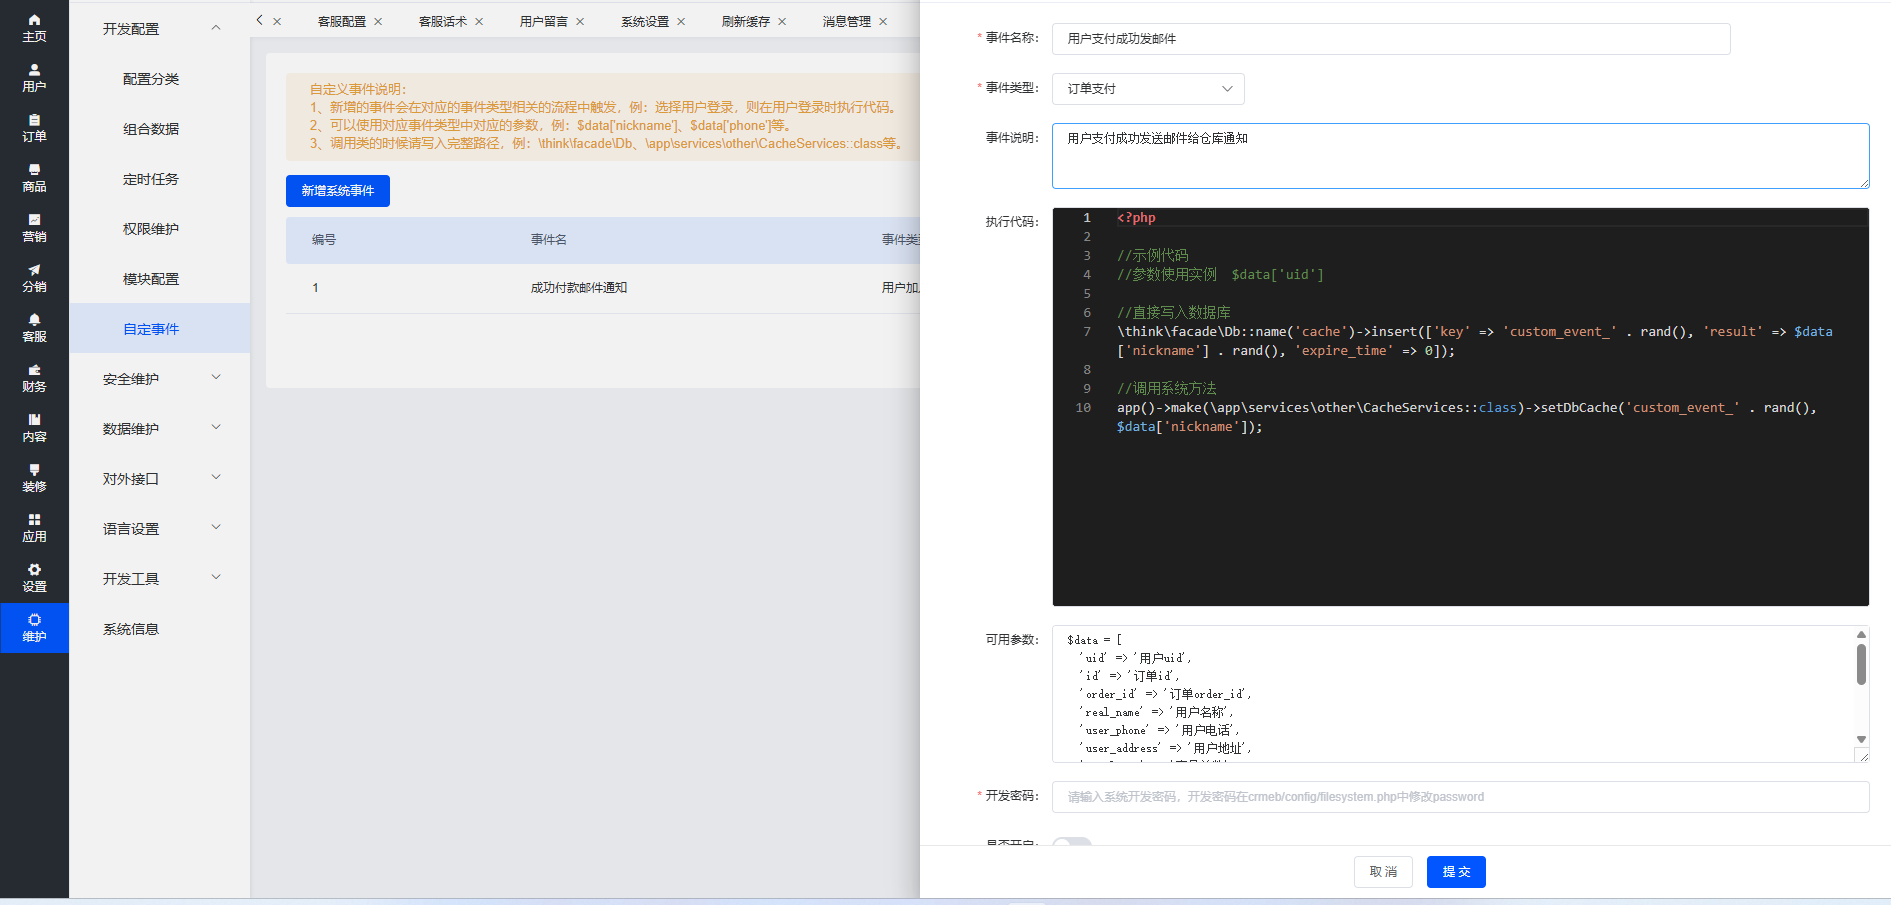Toggle the 是否开启 enable switch
Image resolution: width=1891 pixels, height=905 pixels.
(x=1072, y=842)
